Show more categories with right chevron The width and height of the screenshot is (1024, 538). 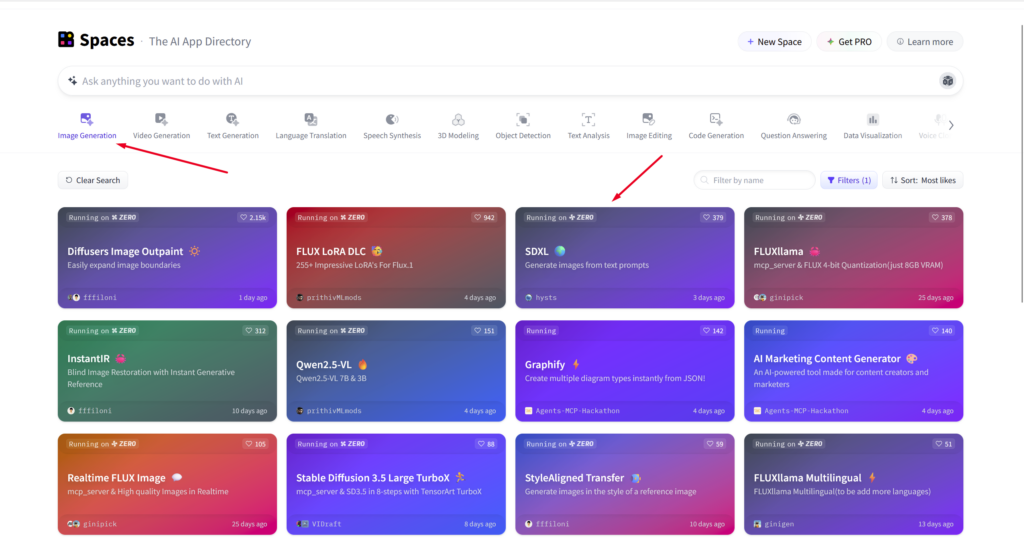tap(951, 125)
